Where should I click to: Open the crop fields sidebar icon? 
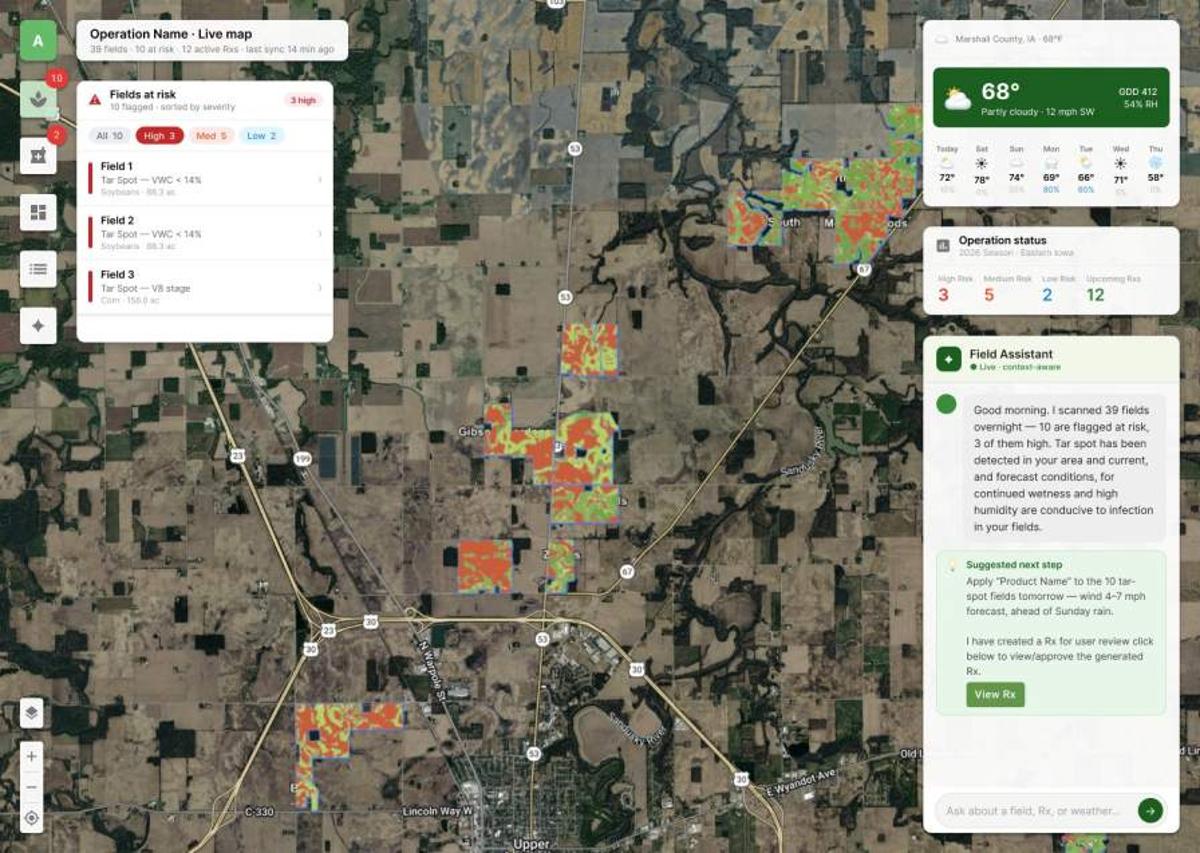tap(38, 98)
